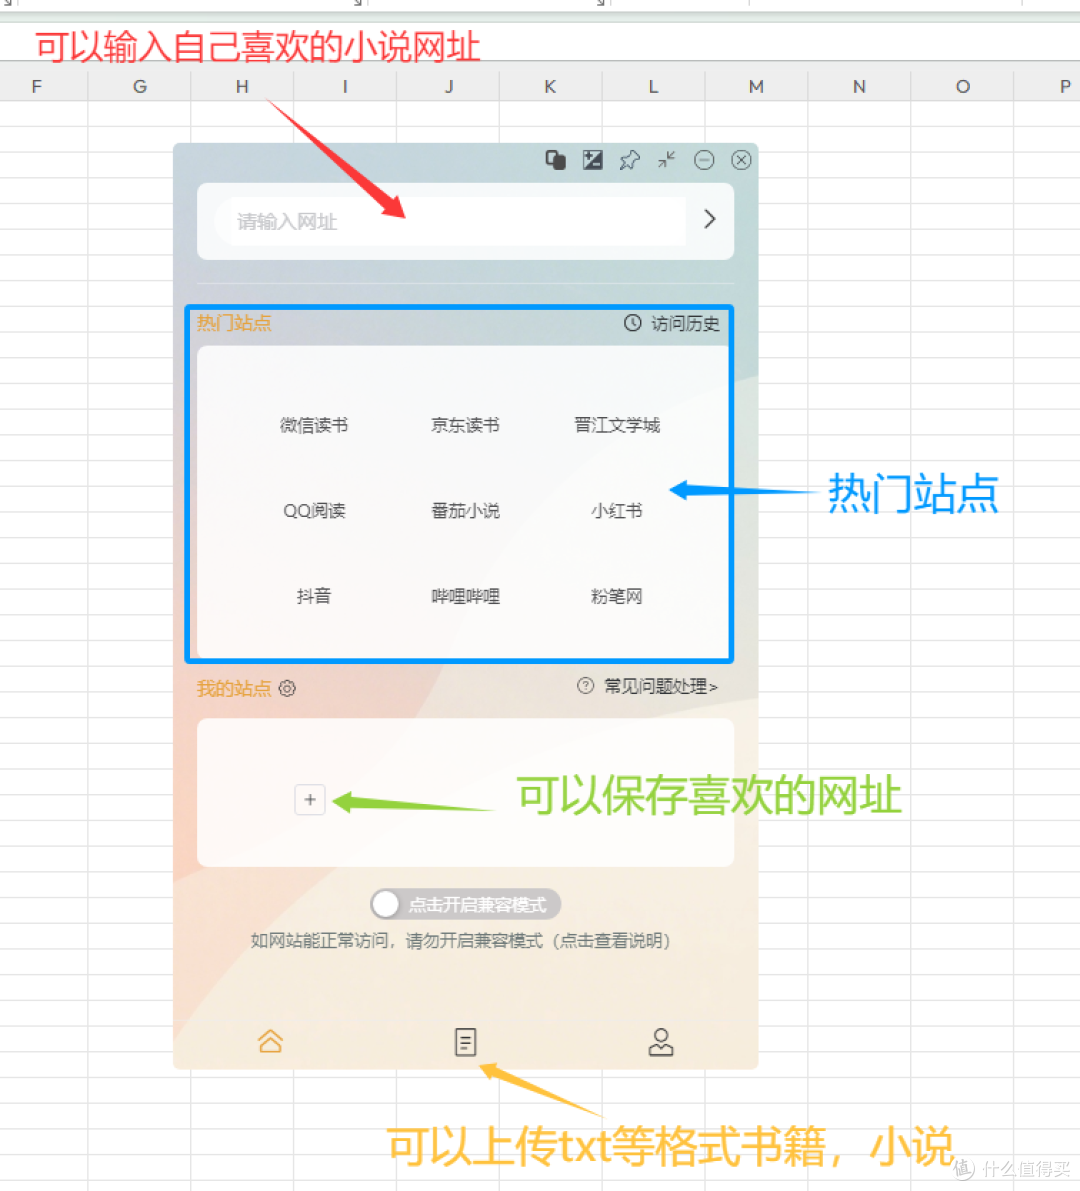Open 粉笔网 site

click(617, 596)
